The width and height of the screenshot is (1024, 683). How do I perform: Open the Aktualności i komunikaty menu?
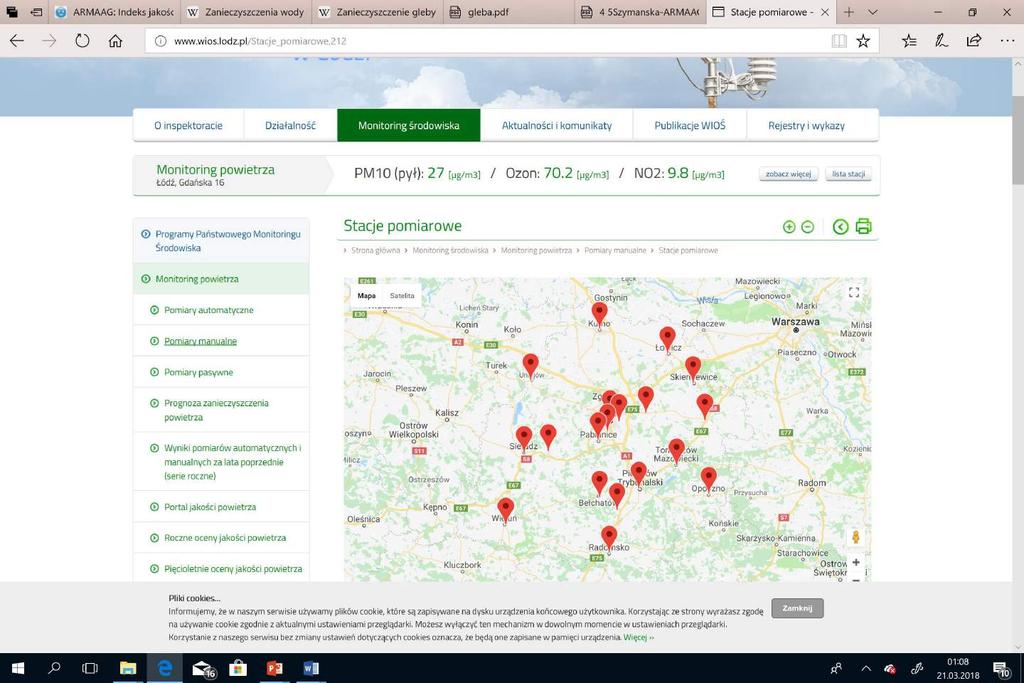[x=556, y=125]
